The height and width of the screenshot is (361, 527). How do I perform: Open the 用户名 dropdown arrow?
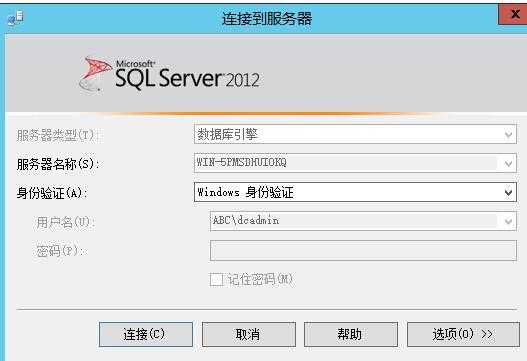click(508, 222)
